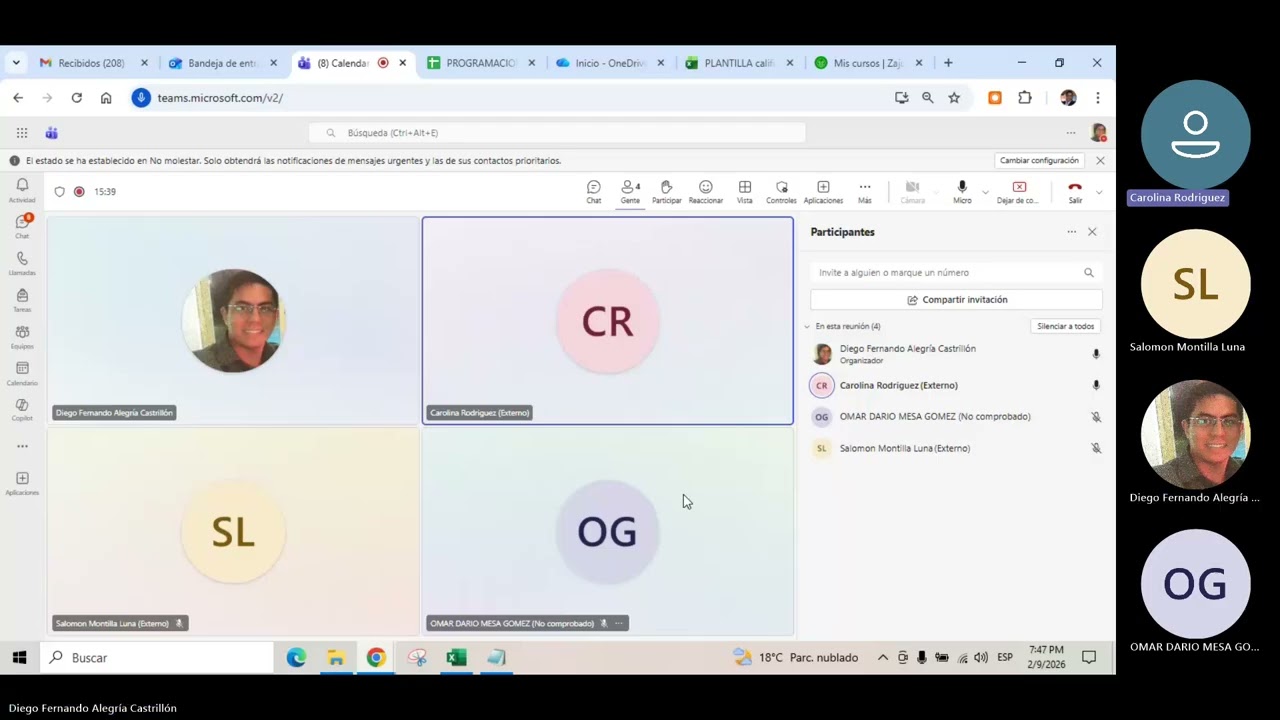The height and width of the screenshot is (720, 1280).
Task: Toggle the Cámara button
Action: pyautogui.click(x=912, y=192)
